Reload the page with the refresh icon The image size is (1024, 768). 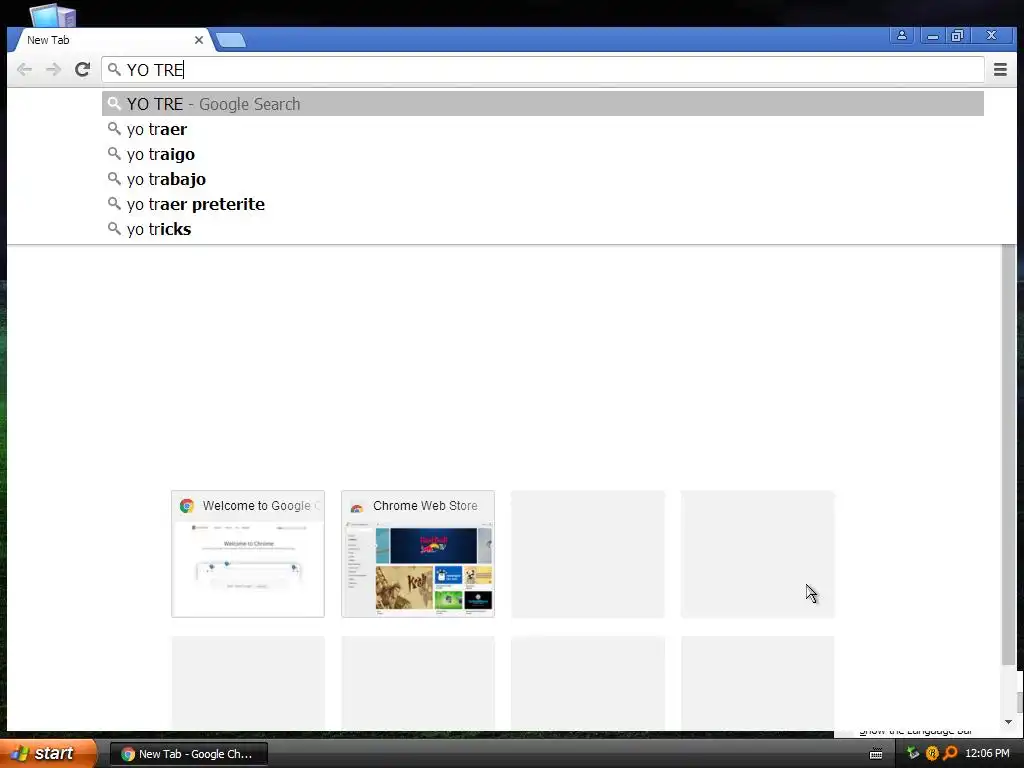(x=82, y=69)
